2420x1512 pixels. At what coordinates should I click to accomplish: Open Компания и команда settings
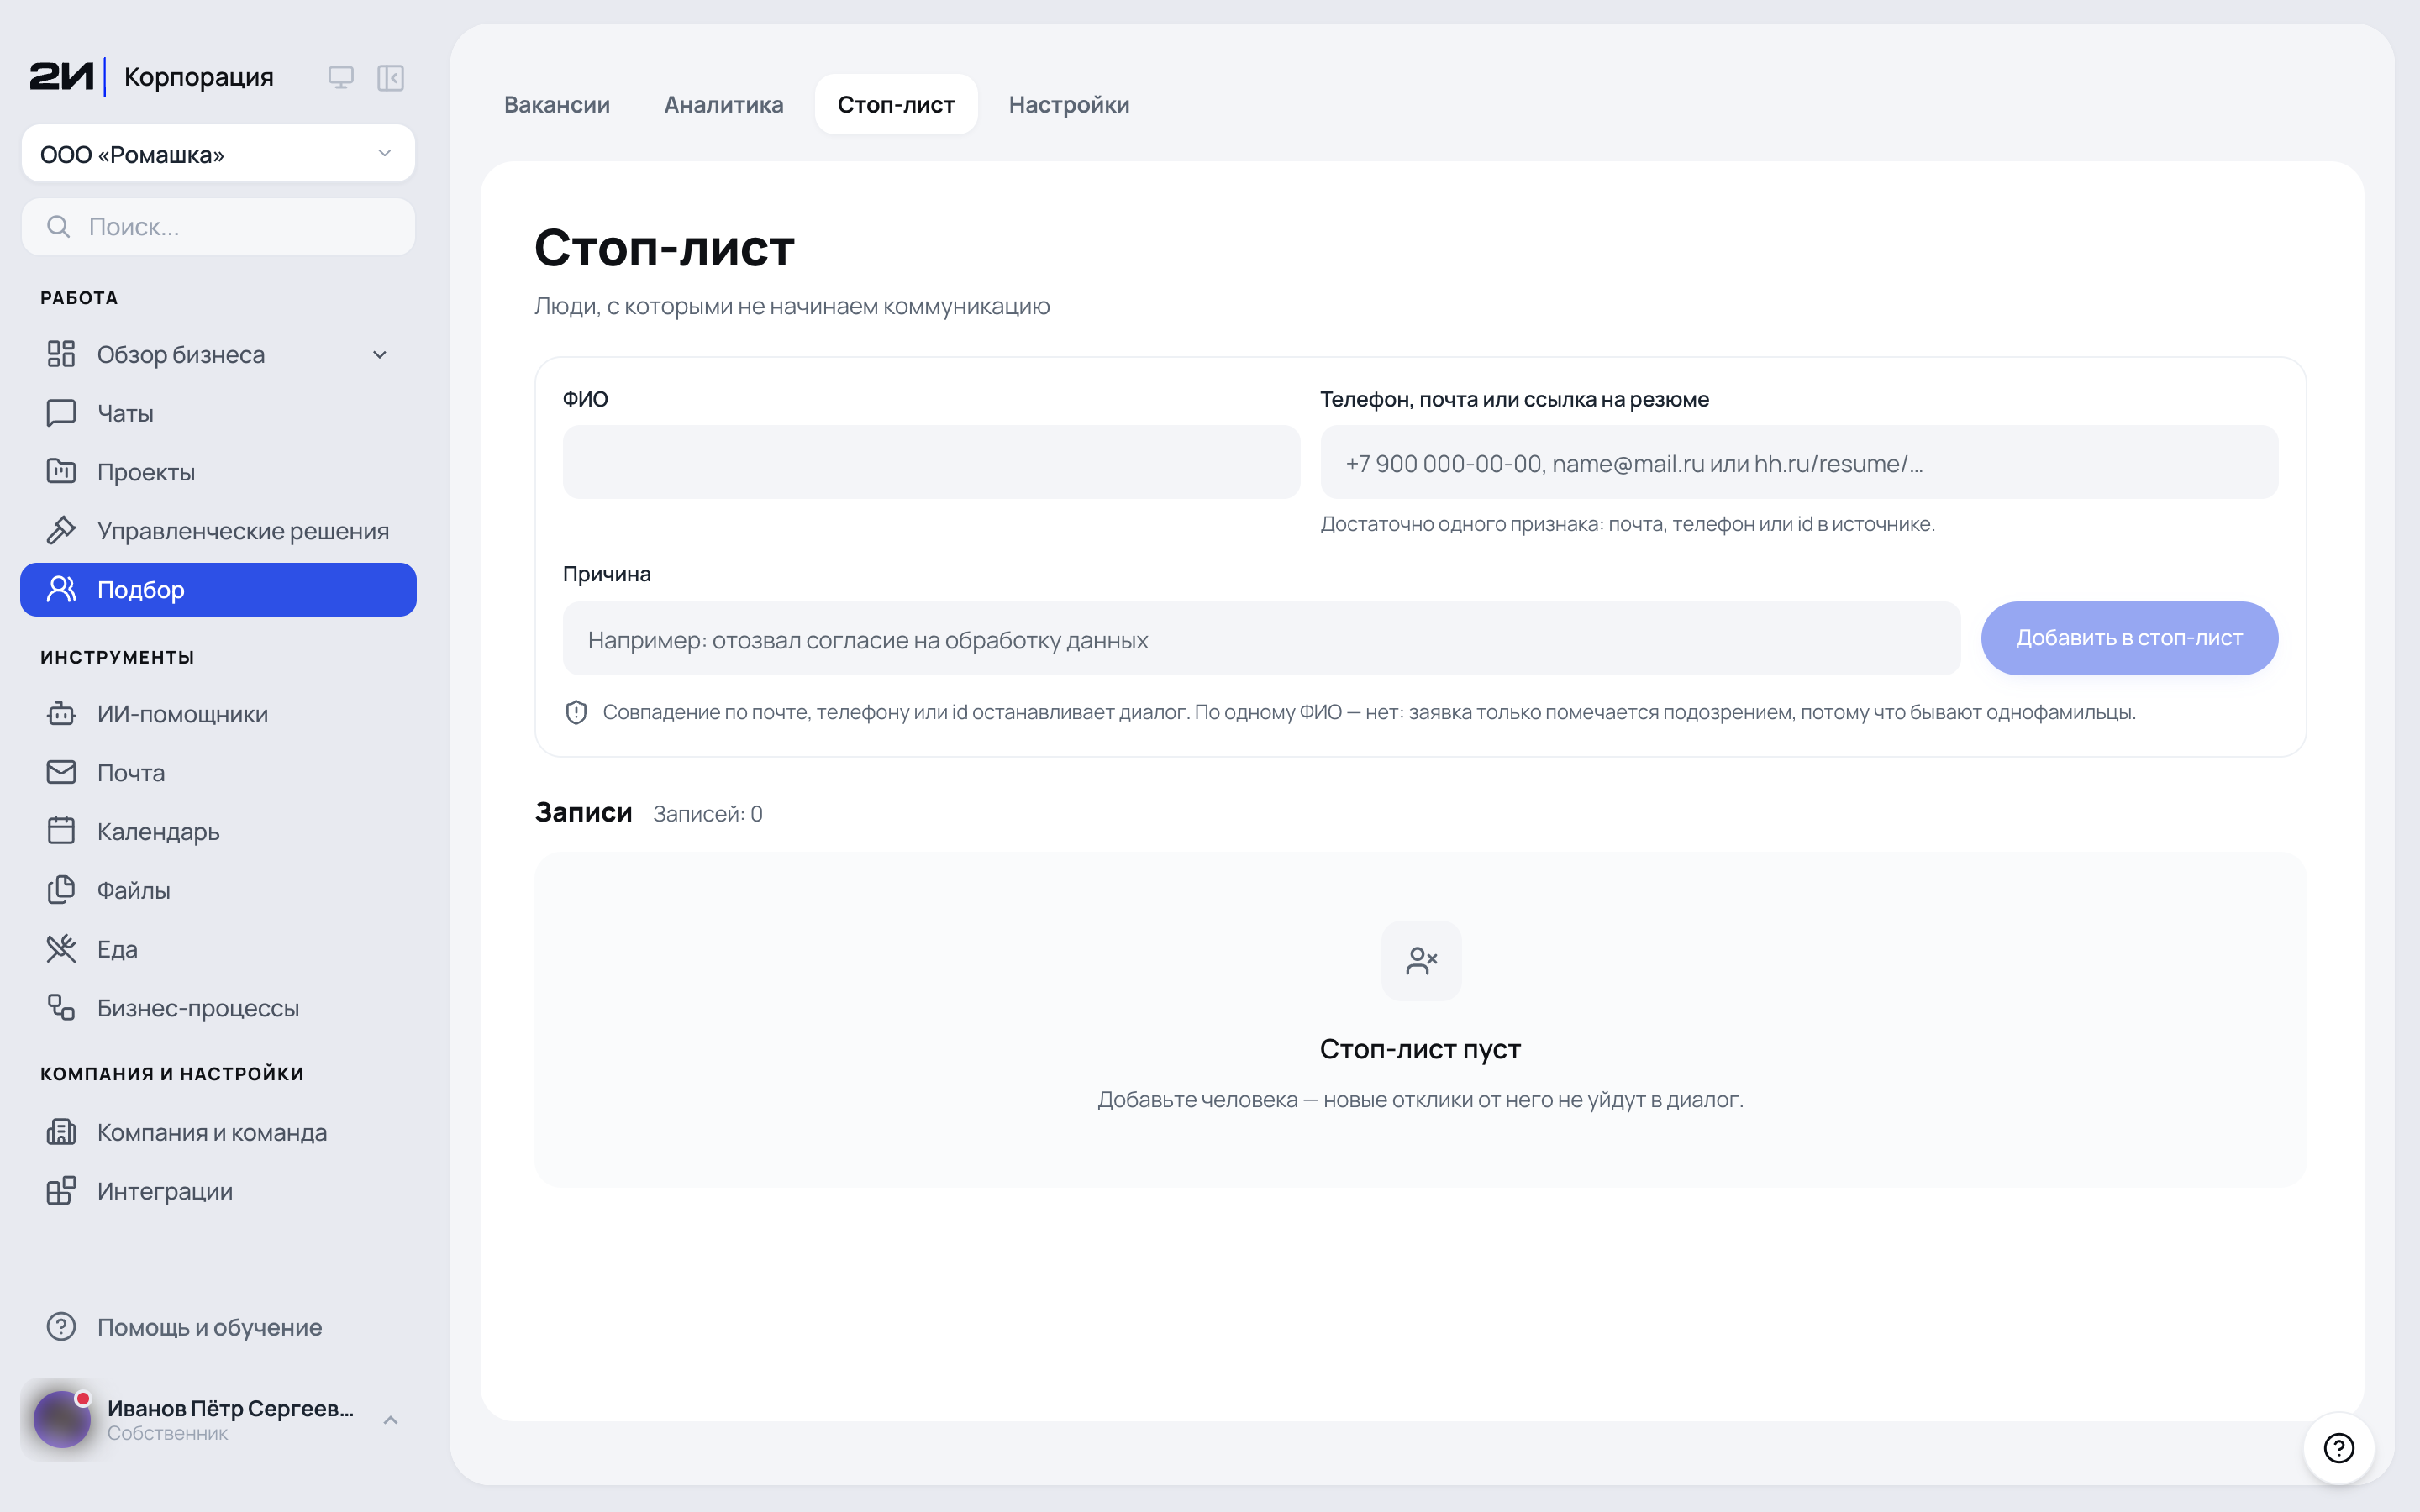pyautogui.click(x=218, y=1132)
